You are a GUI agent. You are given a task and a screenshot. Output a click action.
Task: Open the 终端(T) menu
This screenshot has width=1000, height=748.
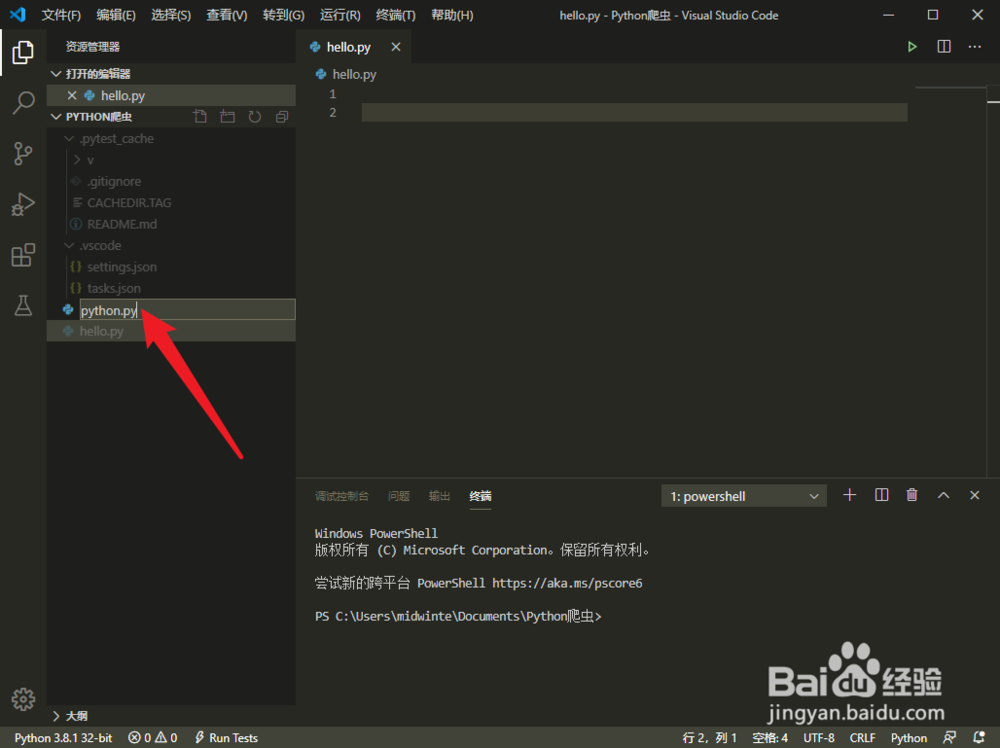click(395, 15)
